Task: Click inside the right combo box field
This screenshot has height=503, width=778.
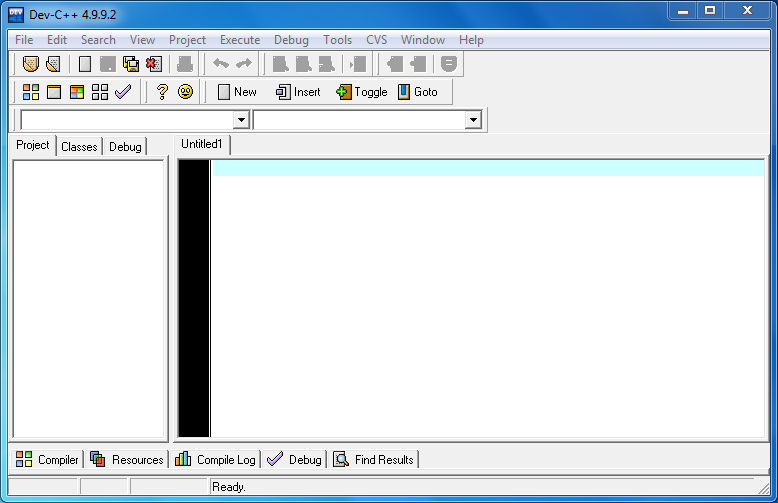Action: 360,120
